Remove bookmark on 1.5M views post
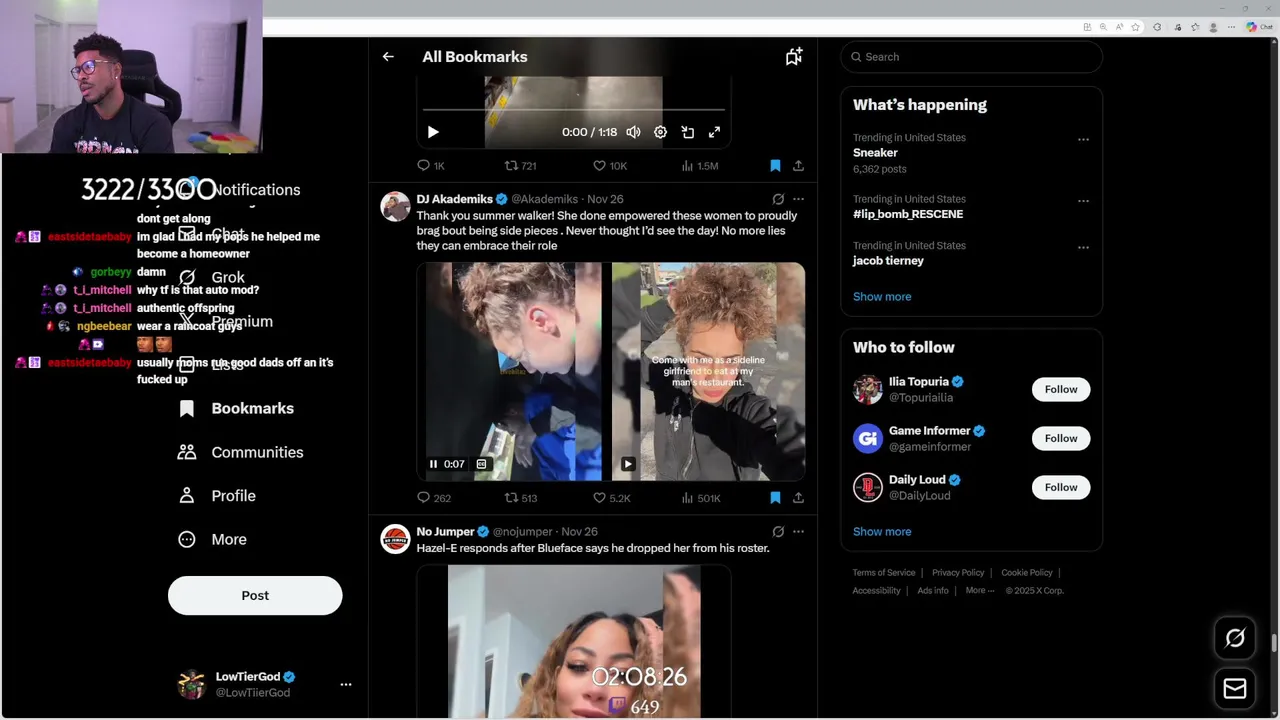This screenshot has width=1280, height=720. [775, 166]
